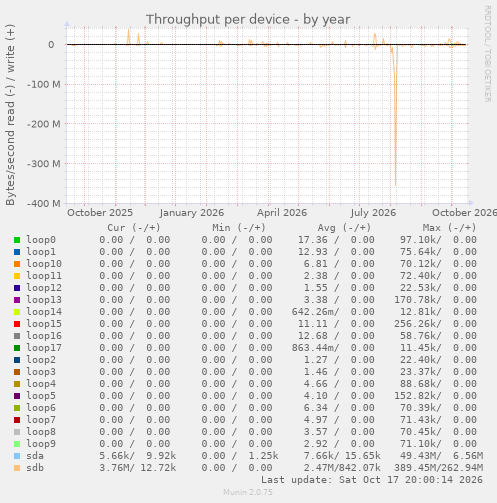Click loop5 max value 152.82k
The width and height of the screenshot is (497, 503).
[416, 396]
